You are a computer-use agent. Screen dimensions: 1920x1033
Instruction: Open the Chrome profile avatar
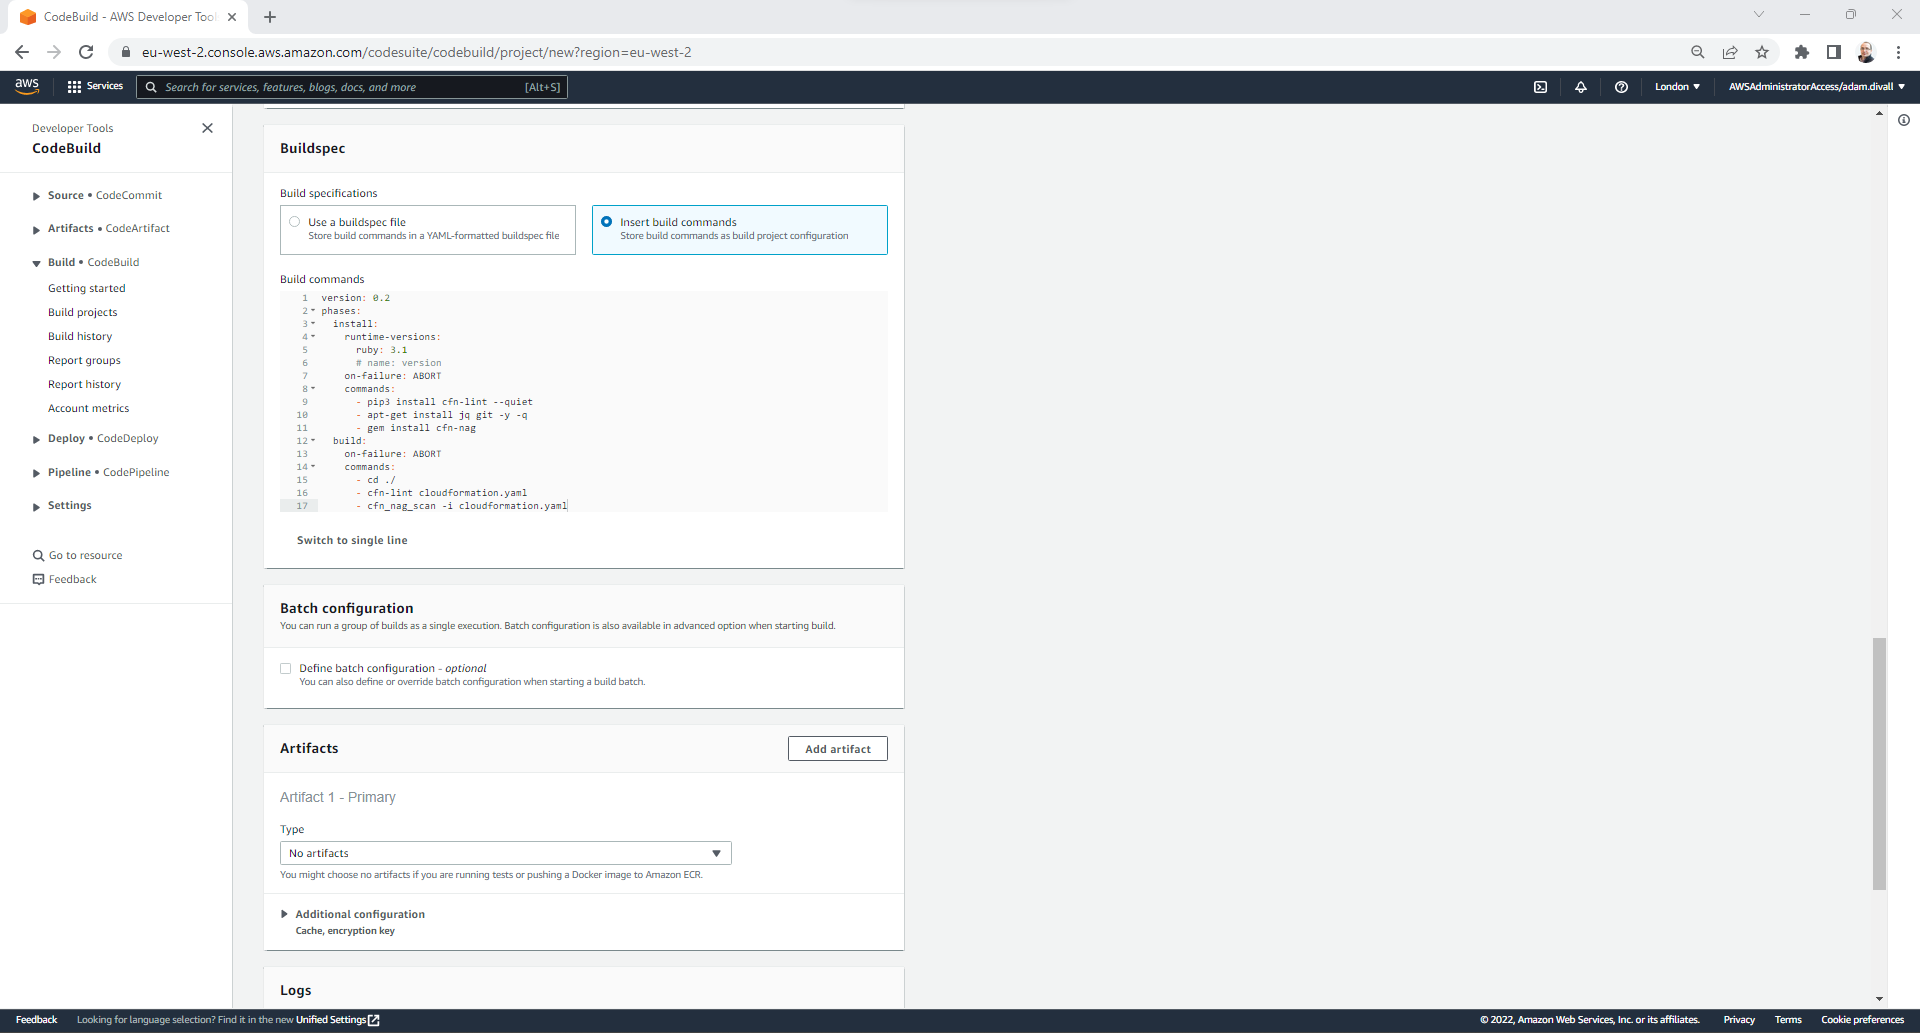1866,52
